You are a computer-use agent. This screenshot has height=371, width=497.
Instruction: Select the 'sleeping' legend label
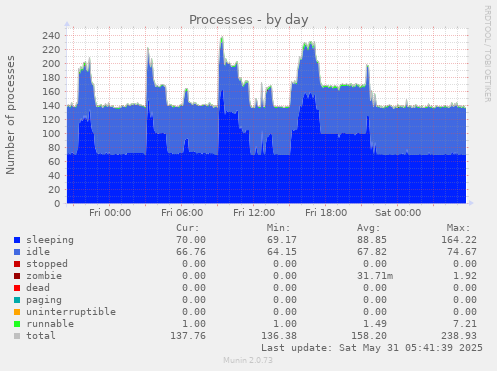(x=50, y=240)
